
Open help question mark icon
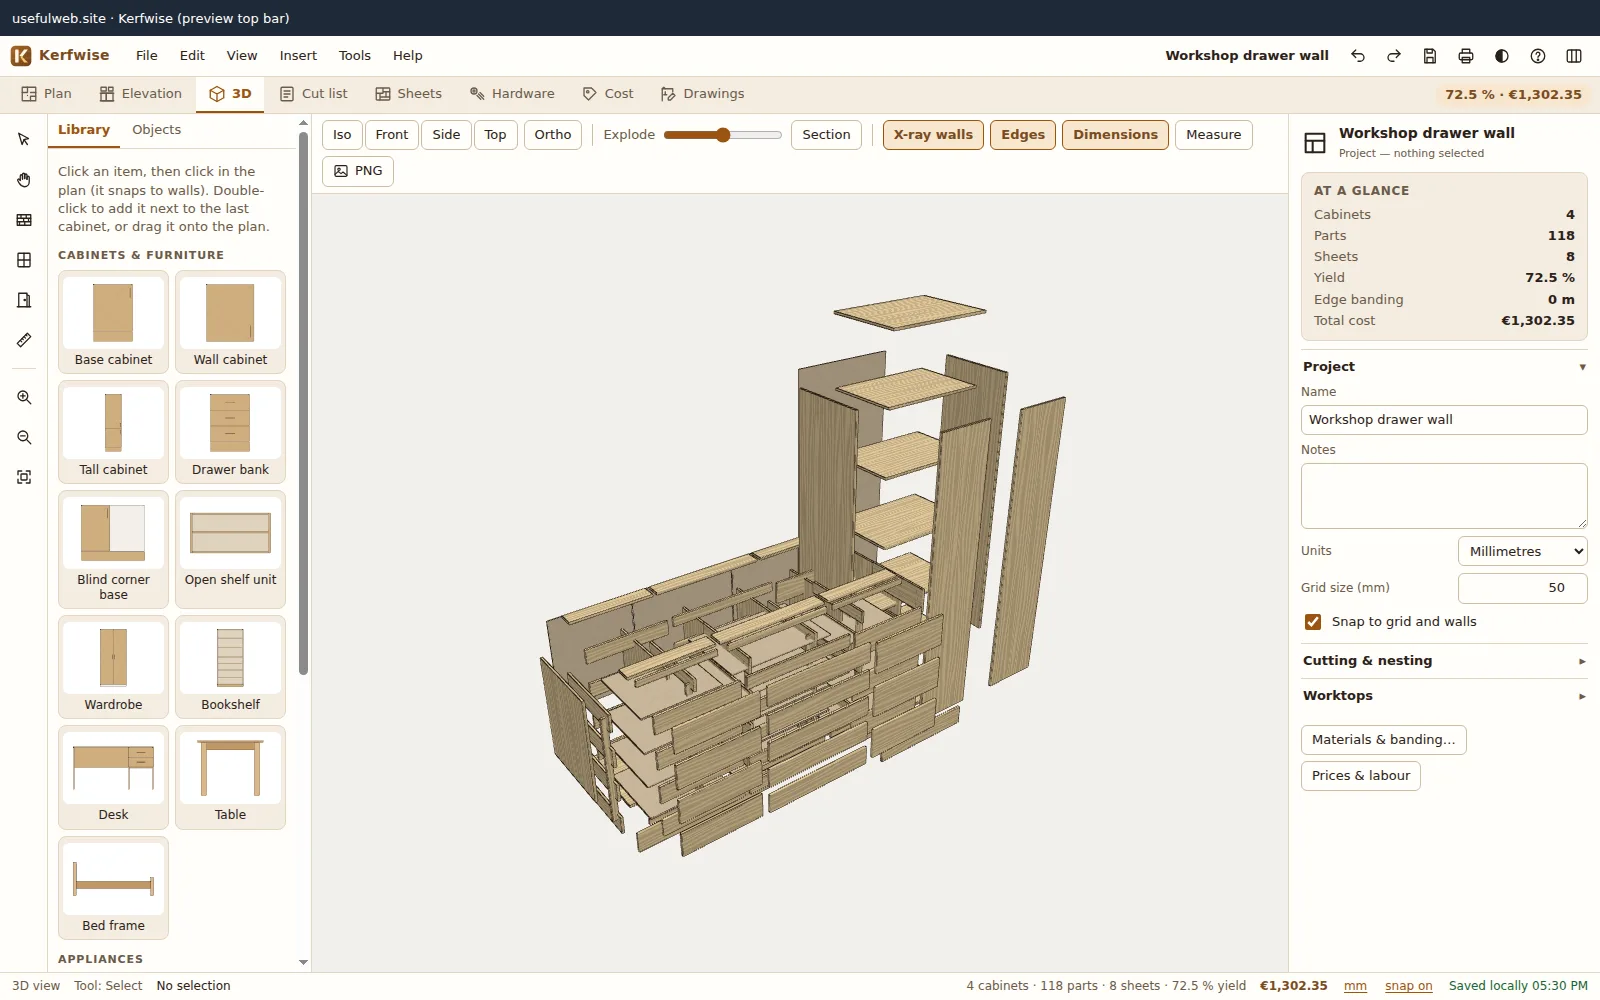point(1538,56)
